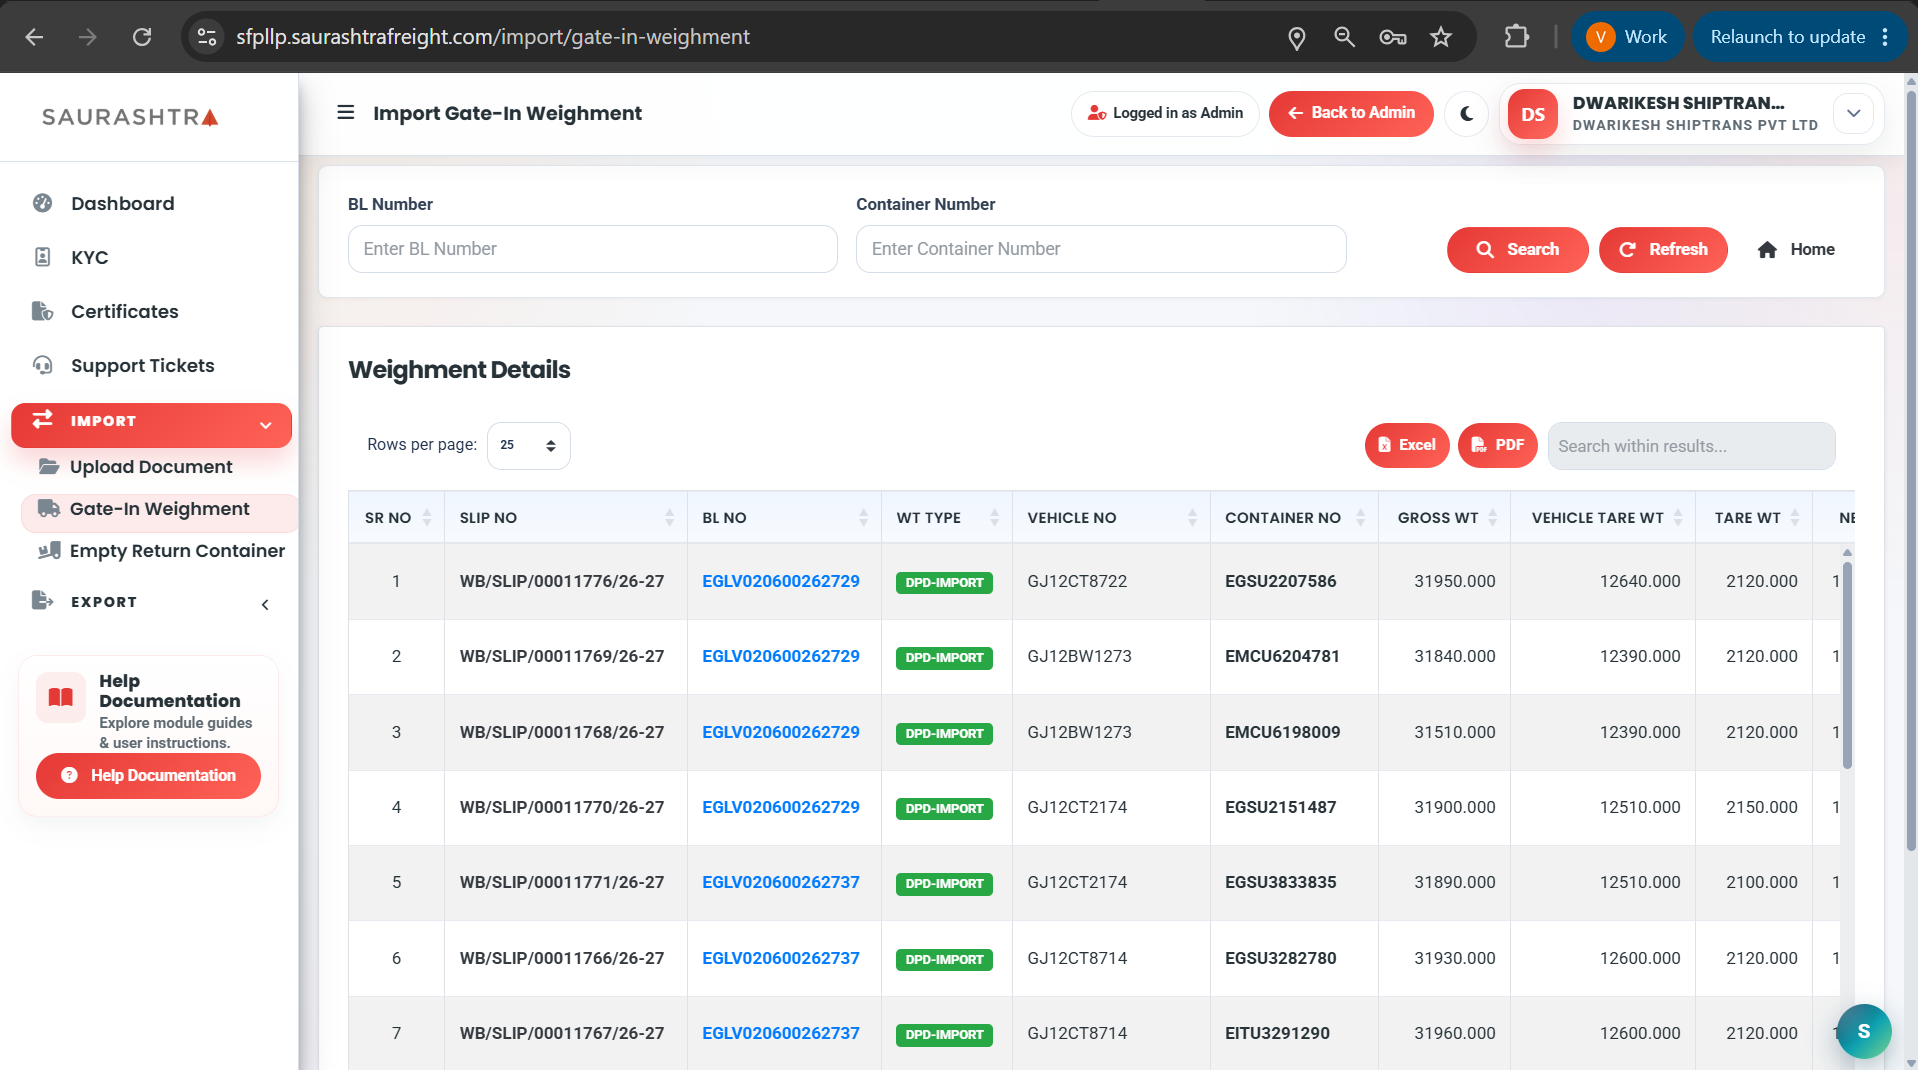Click the location permission pin icon
The height and width of the screenshot is (1070, 1918).
click(1296, 38)
